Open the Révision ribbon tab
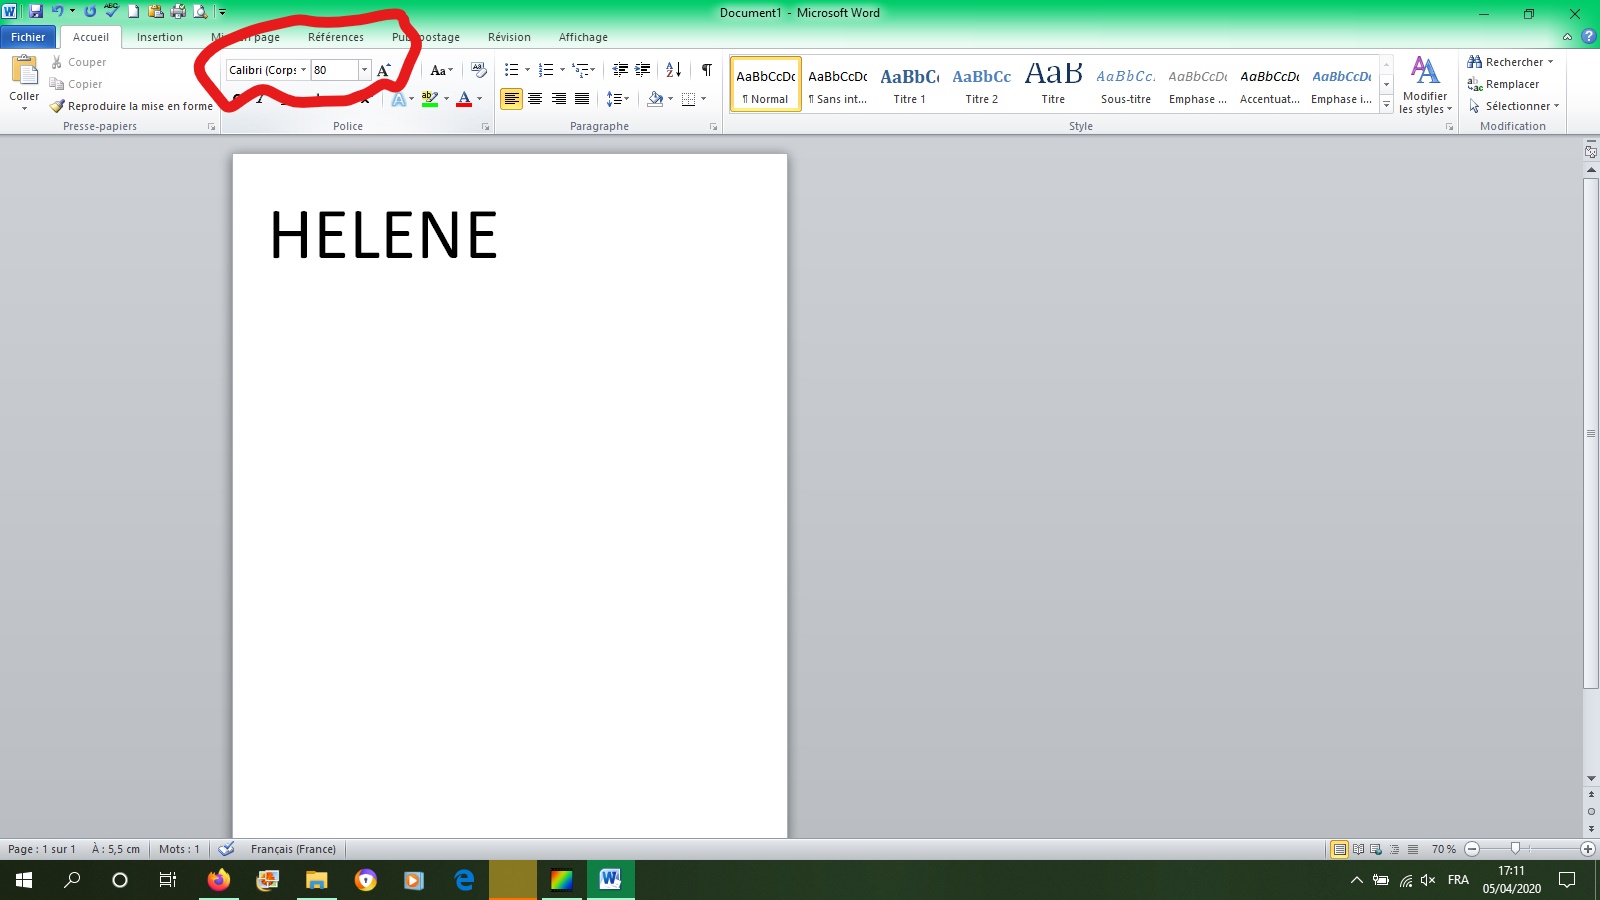Screen dimensions: 1600x900 (x=509, y=37)
